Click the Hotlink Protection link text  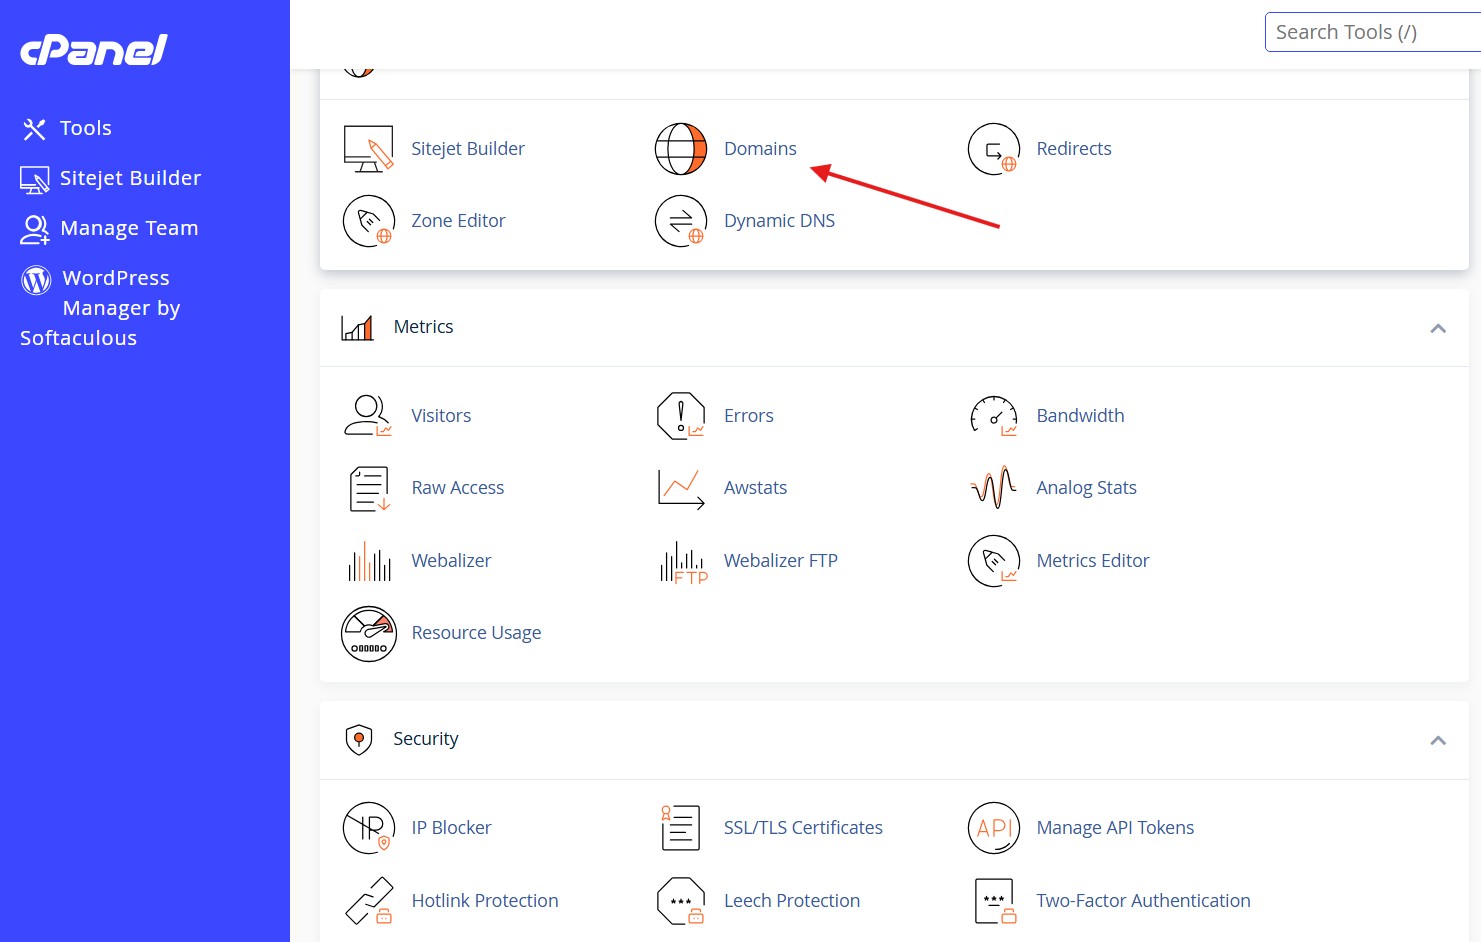point(485,901)
